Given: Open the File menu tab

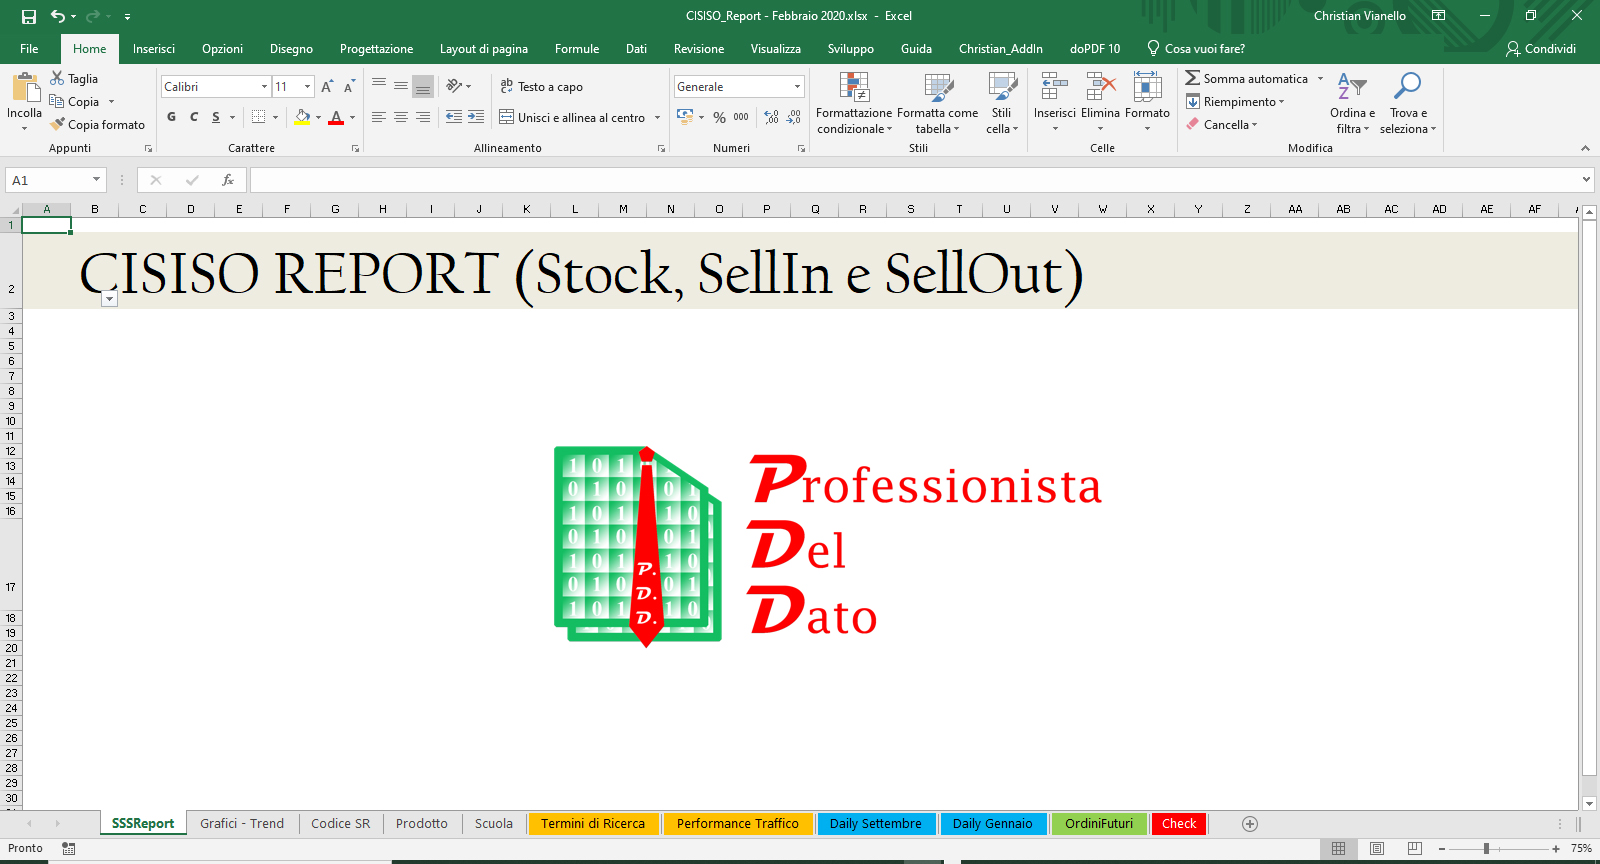Looking at the screenshot, I should point(29,49).
